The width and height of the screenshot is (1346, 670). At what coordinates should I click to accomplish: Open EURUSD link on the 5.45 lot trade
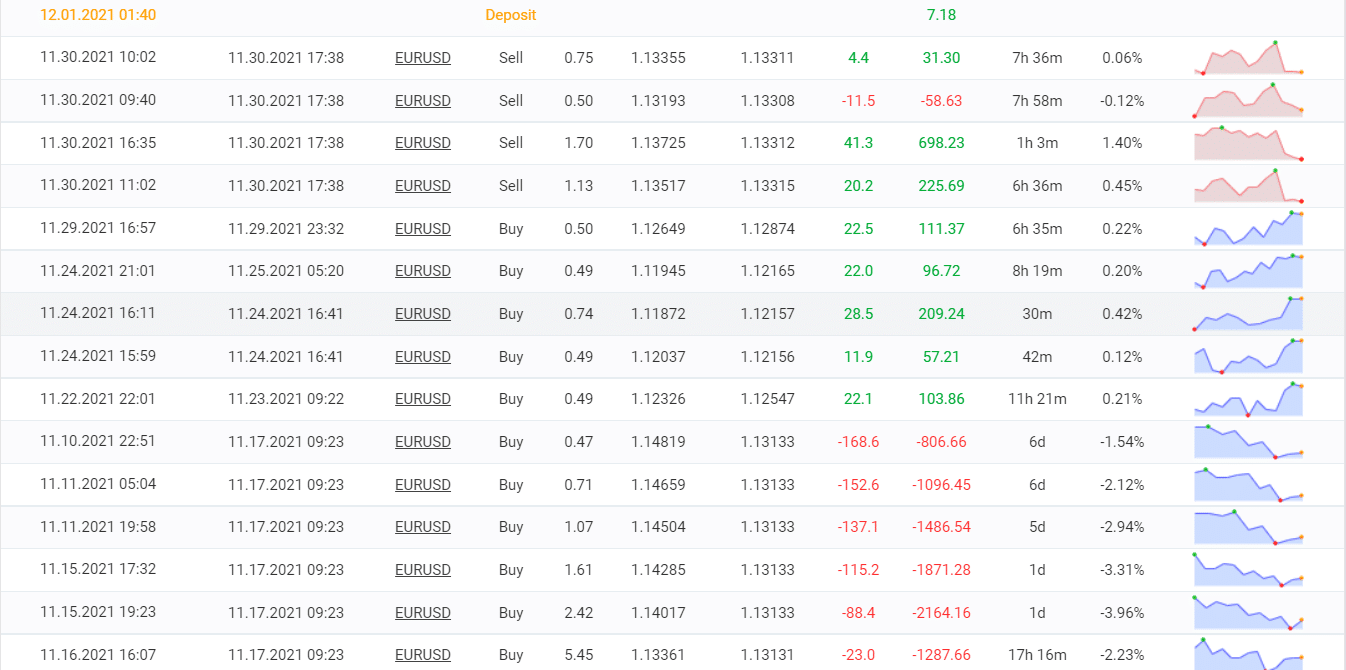[422, 655]
